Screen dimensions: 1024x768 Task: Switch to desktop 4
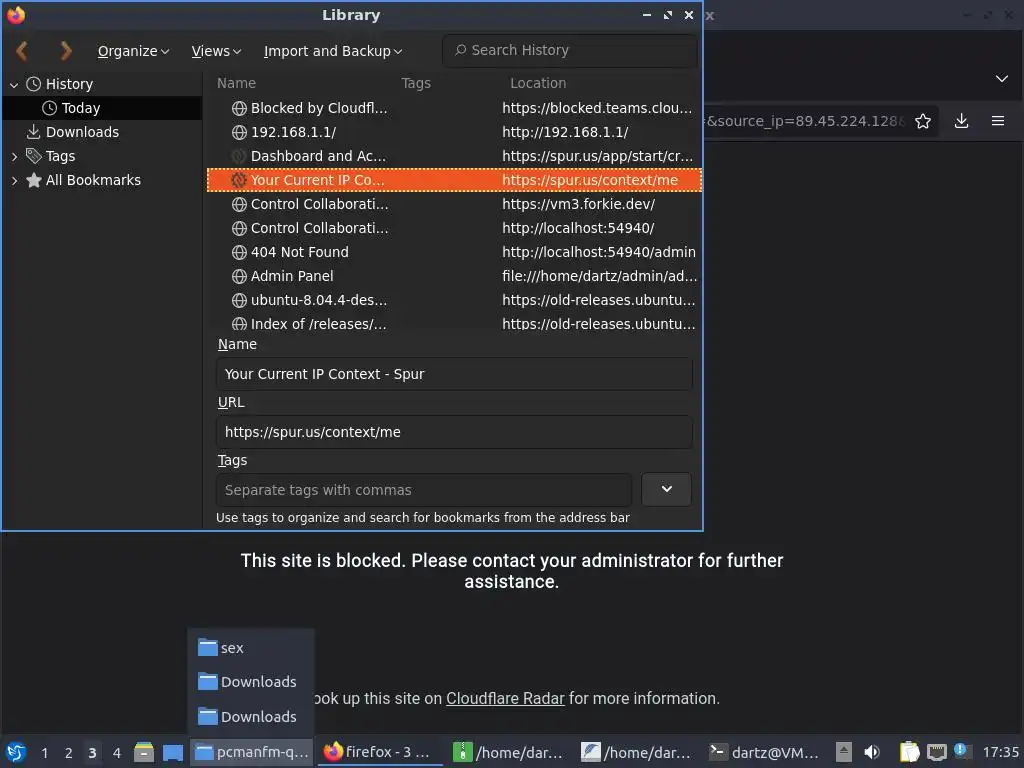(x=116, y=753)
